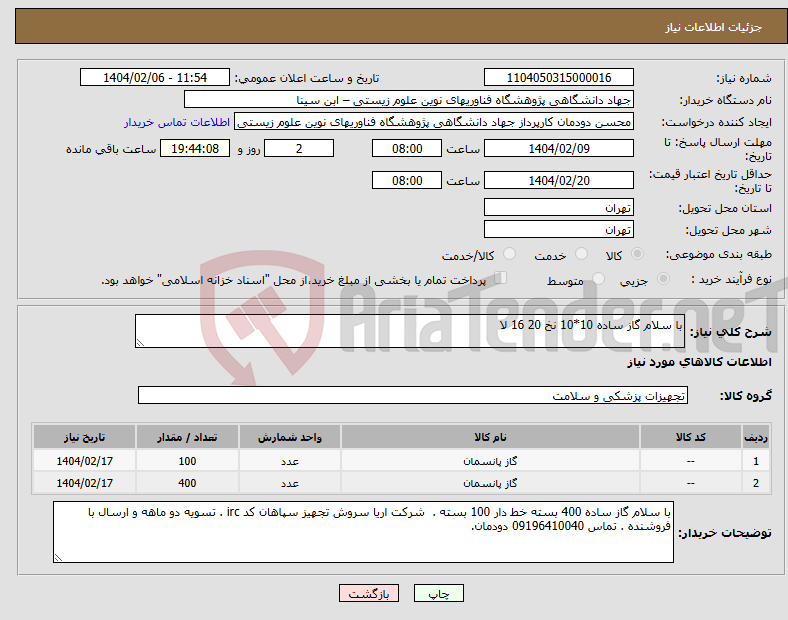The height and width of the screenshot is (620, 788).
Task: Click the بازگشت back button
Action: point(369,593)
